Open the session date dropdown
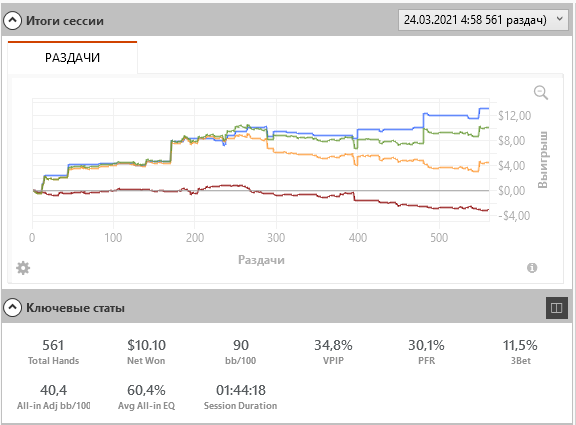 coord(485,20)
